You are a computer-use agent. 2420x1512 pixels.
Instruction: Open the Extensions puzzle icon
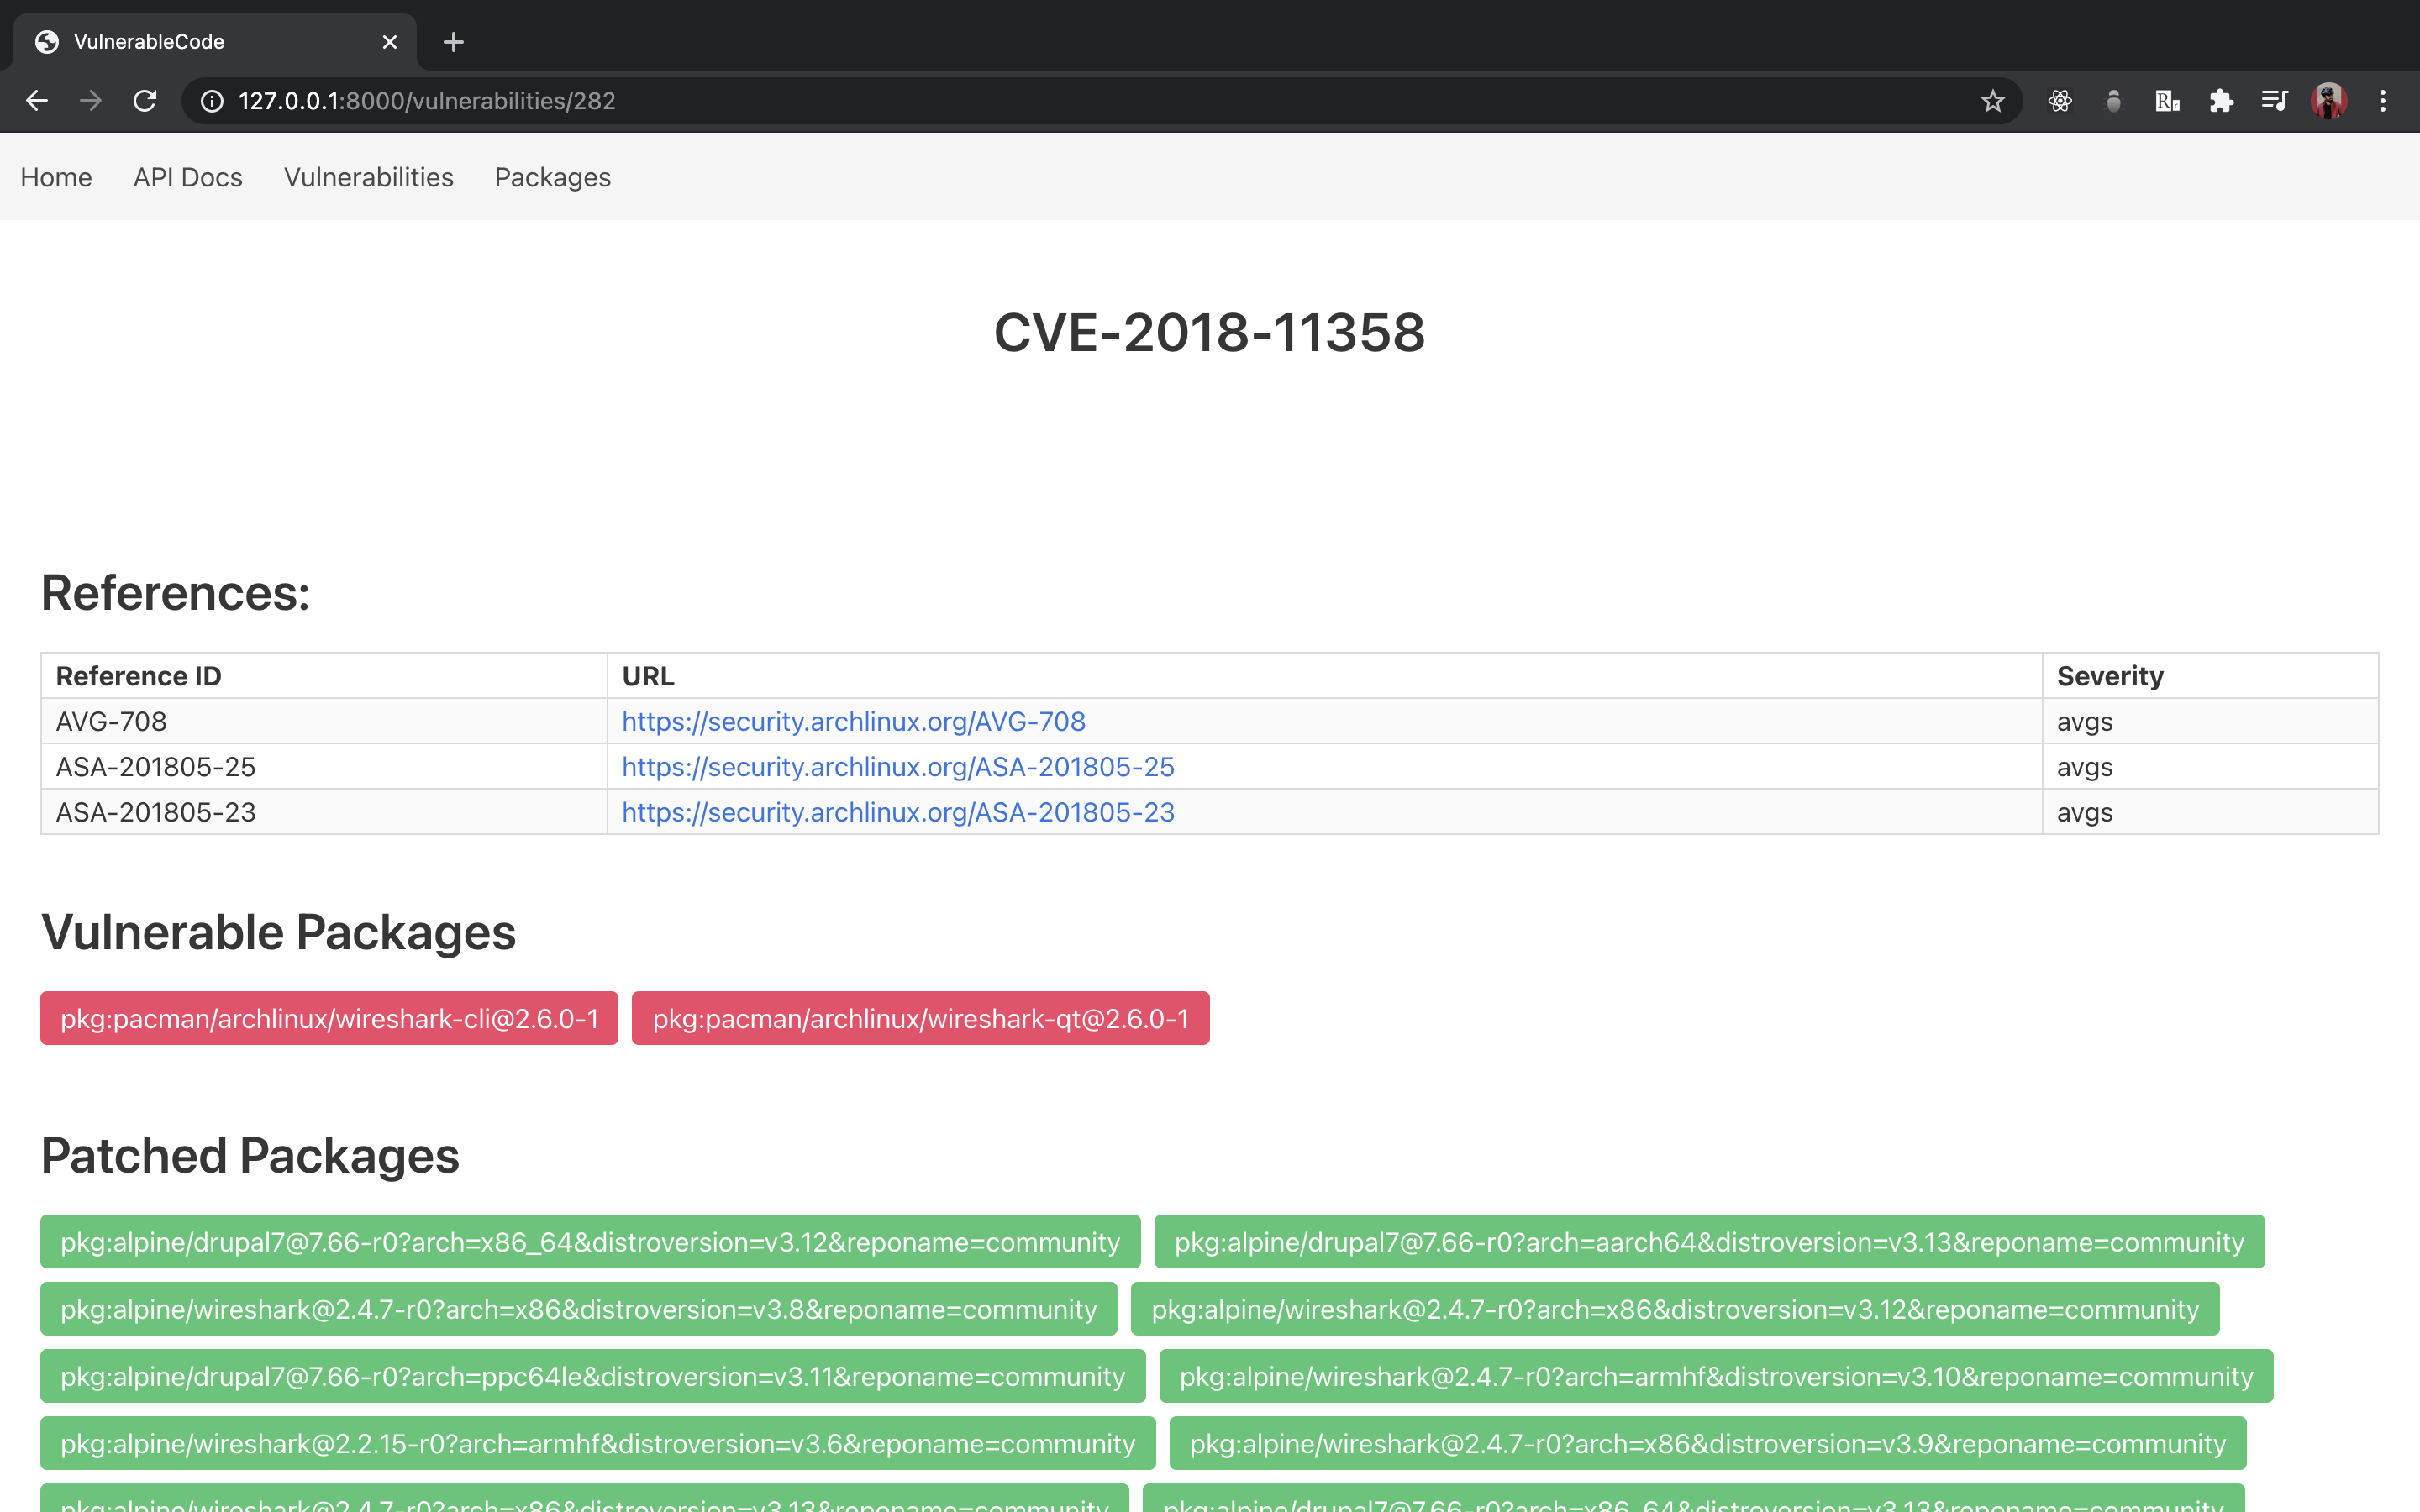pyautogui.click(x=2221, y=101)
